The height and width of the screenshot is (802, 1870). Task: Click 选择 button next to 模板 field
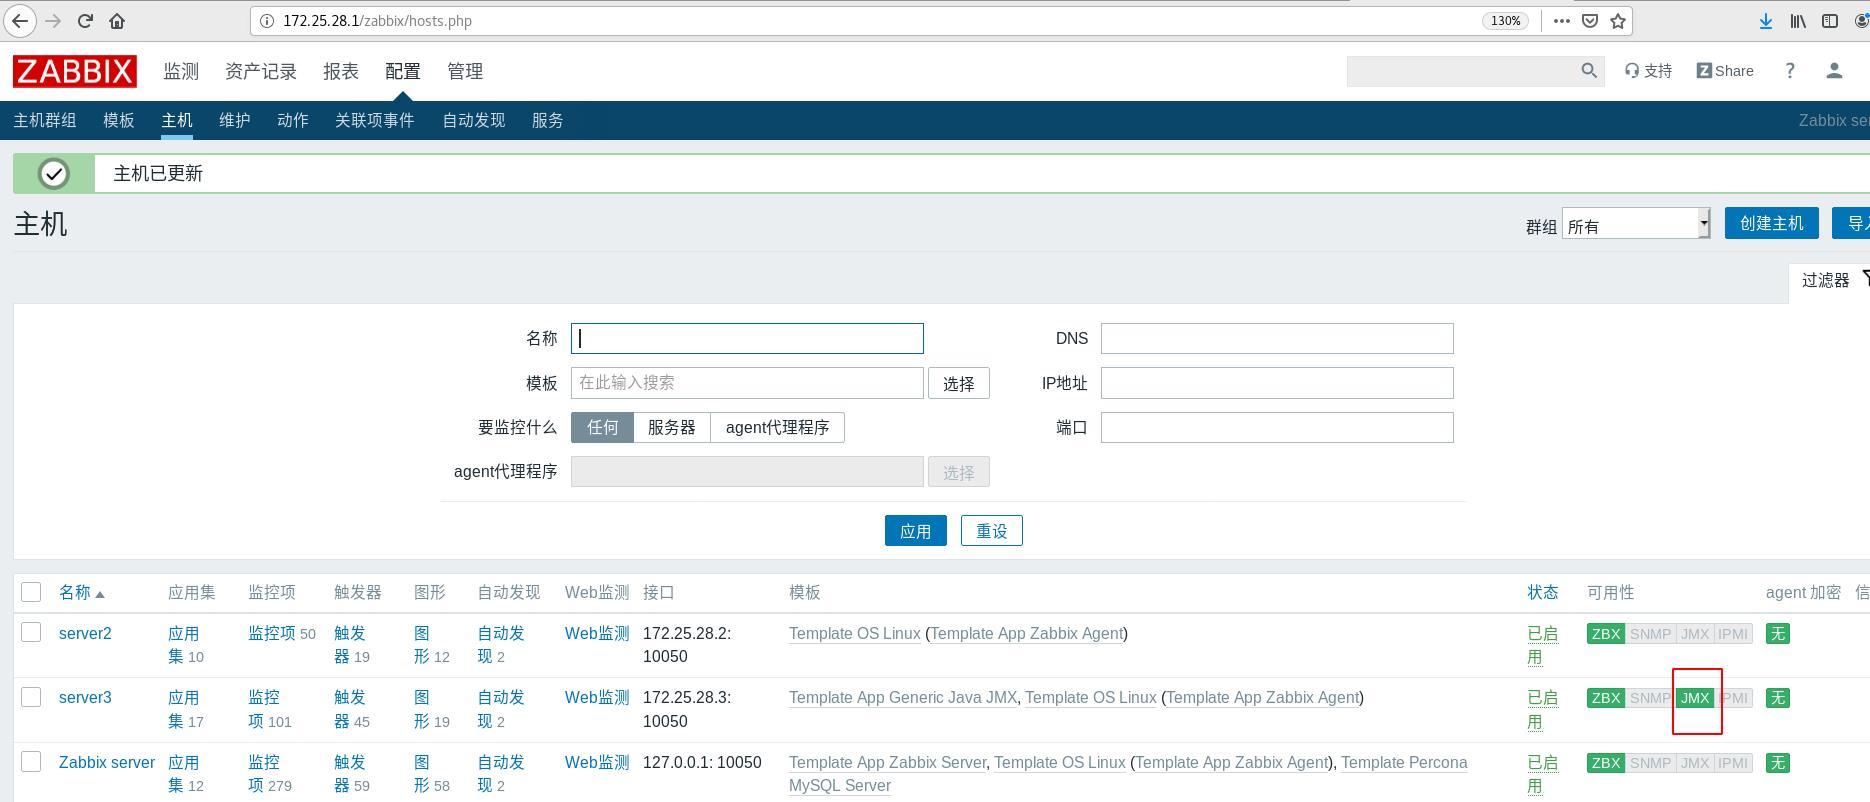pyautogui.click(x=959, y=383)
